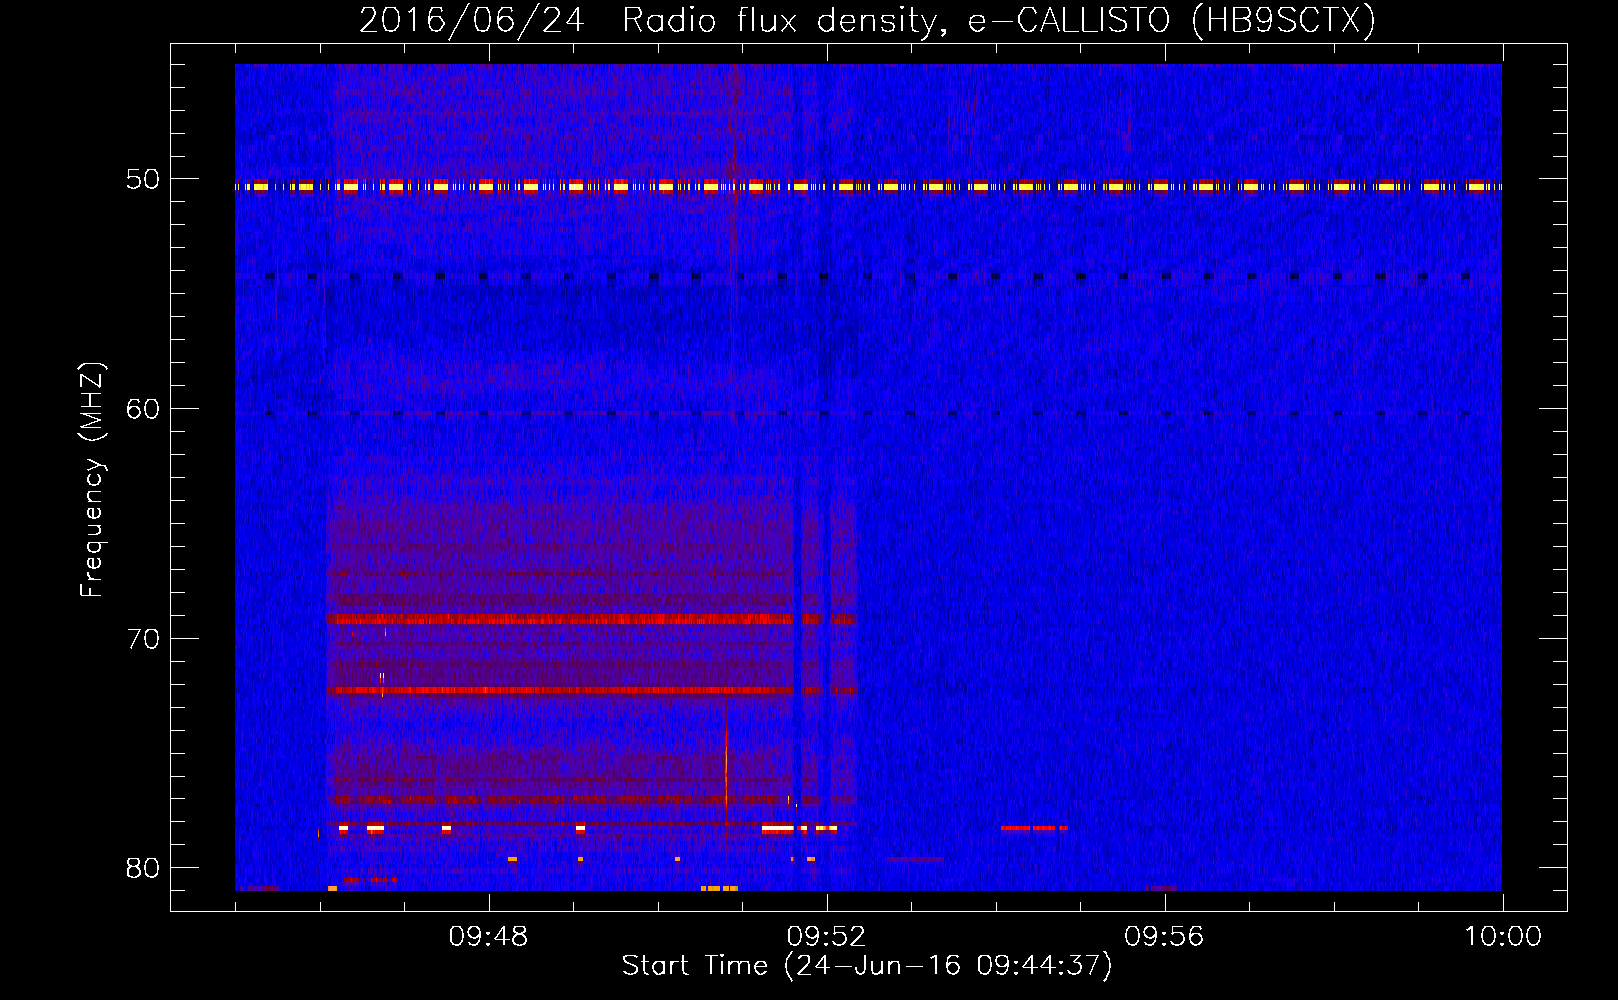Click the '60' frequency tick label
This screenshot has height=1000, width=1618.
(142, 409)
